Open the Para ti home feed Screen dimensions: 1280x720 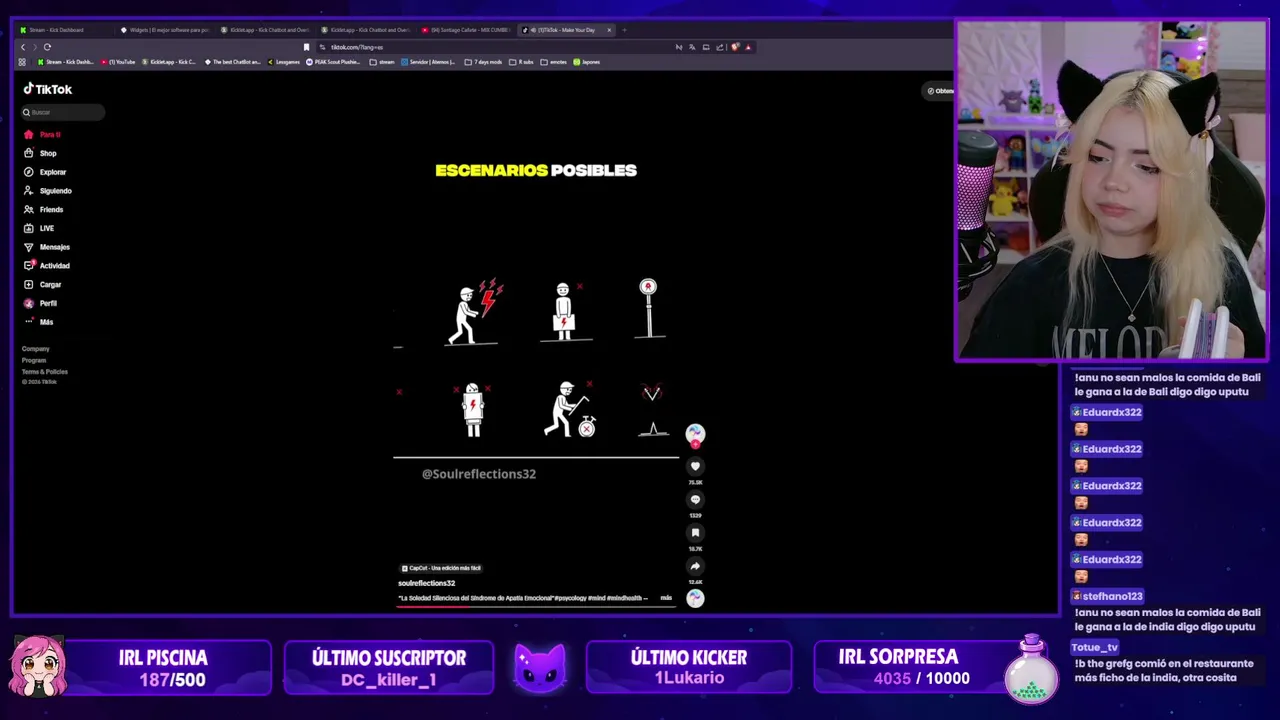coord(43,134)
